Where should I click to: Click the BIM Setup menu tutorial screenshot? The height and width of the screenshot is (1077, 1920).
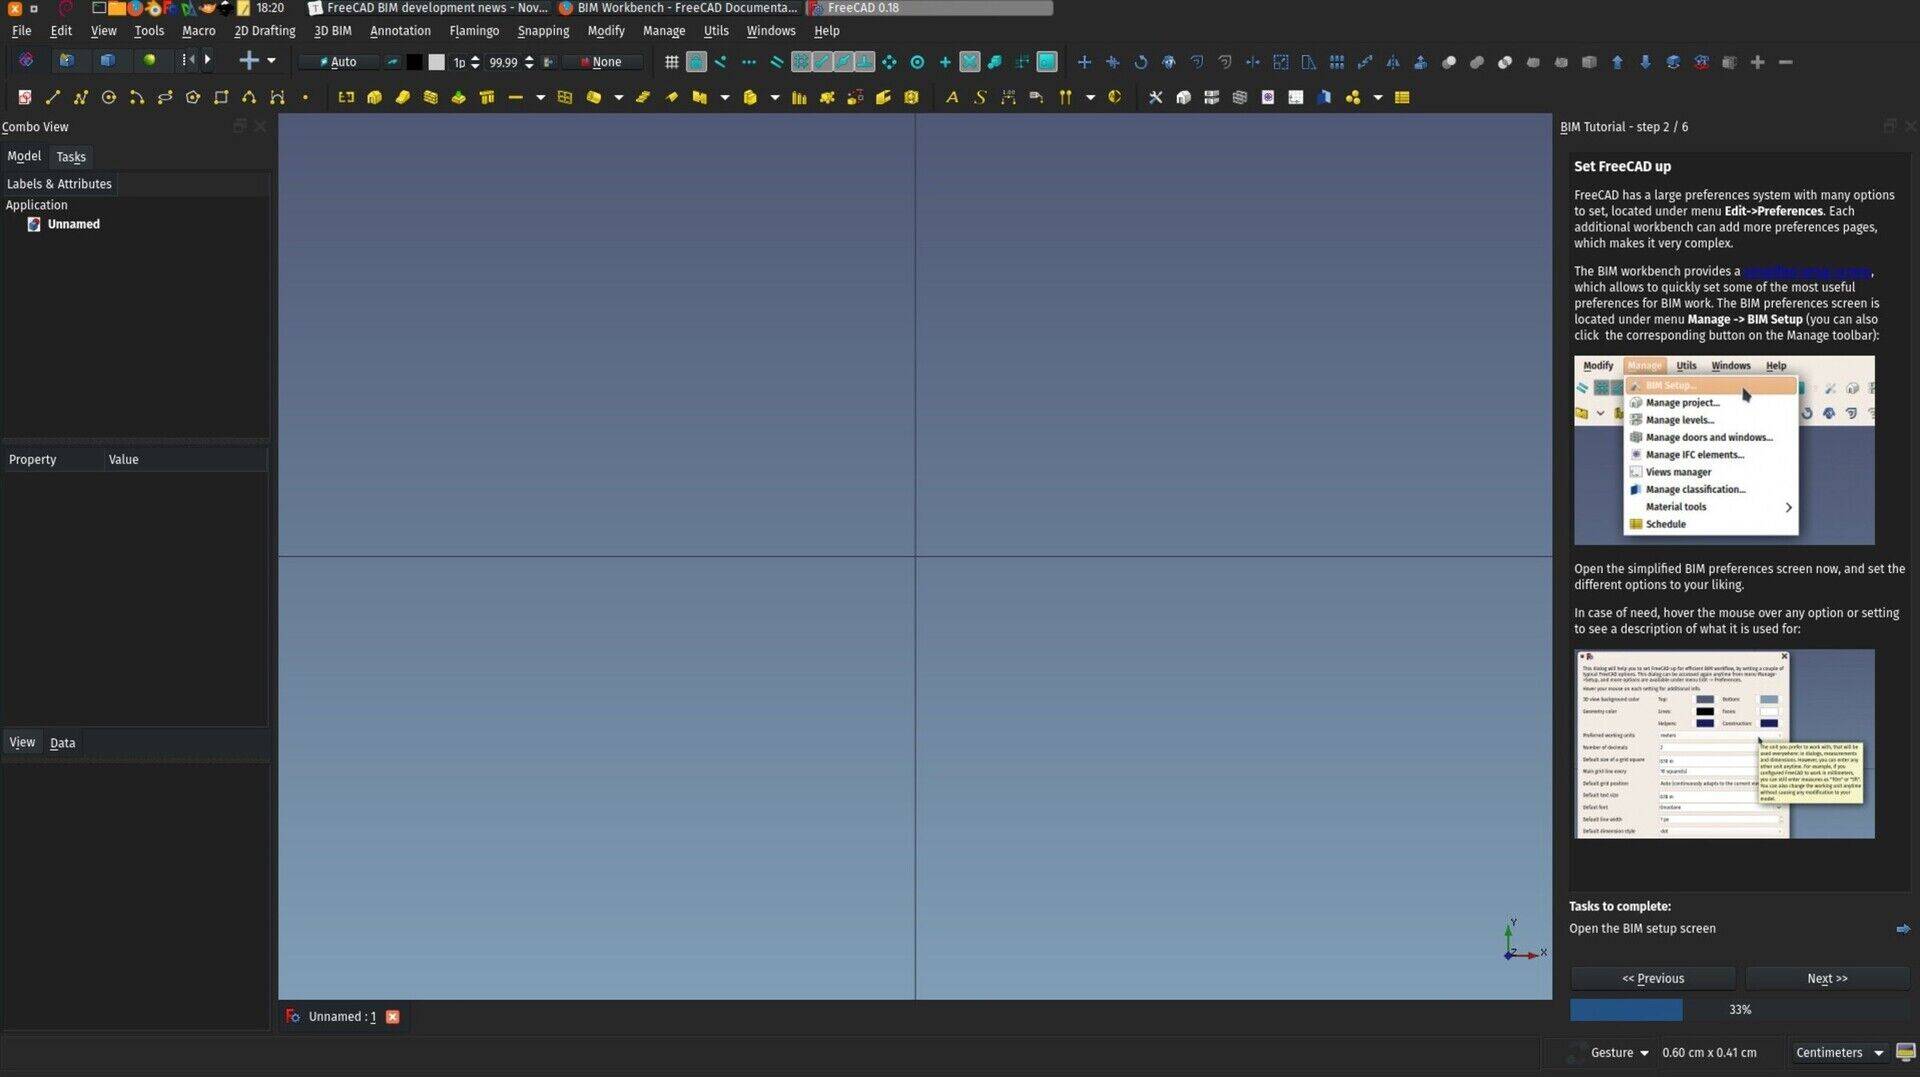pyautogui.click(x=1724, y=450)
